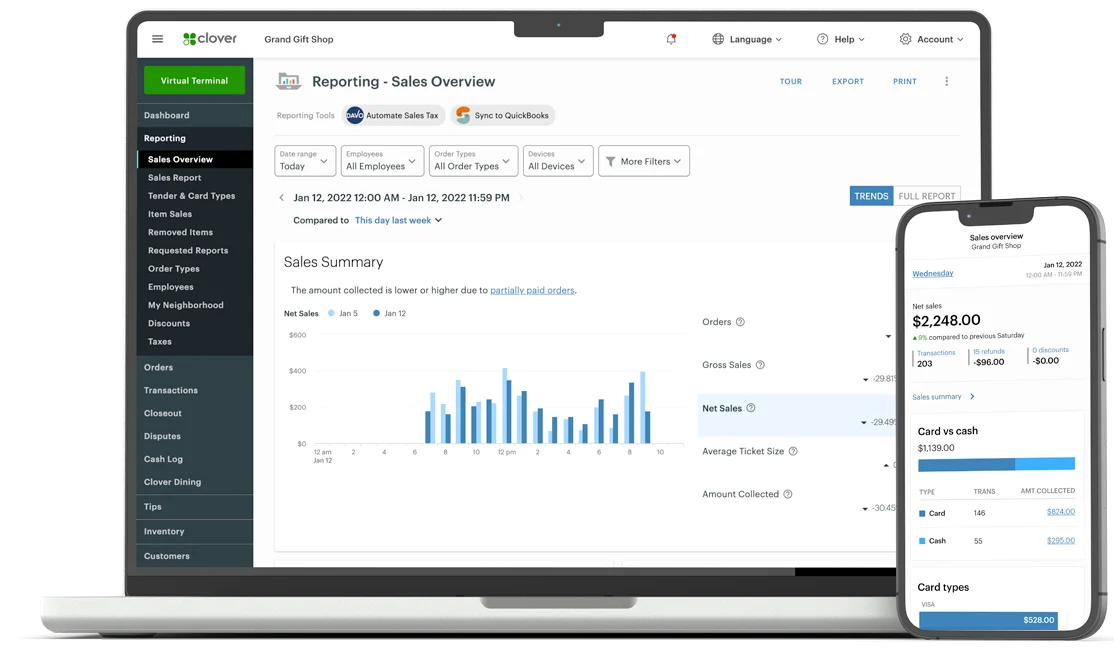1114x650 pixels.
Task: Switch to the FULL REPORT view
Action: [x=926, y=196]
